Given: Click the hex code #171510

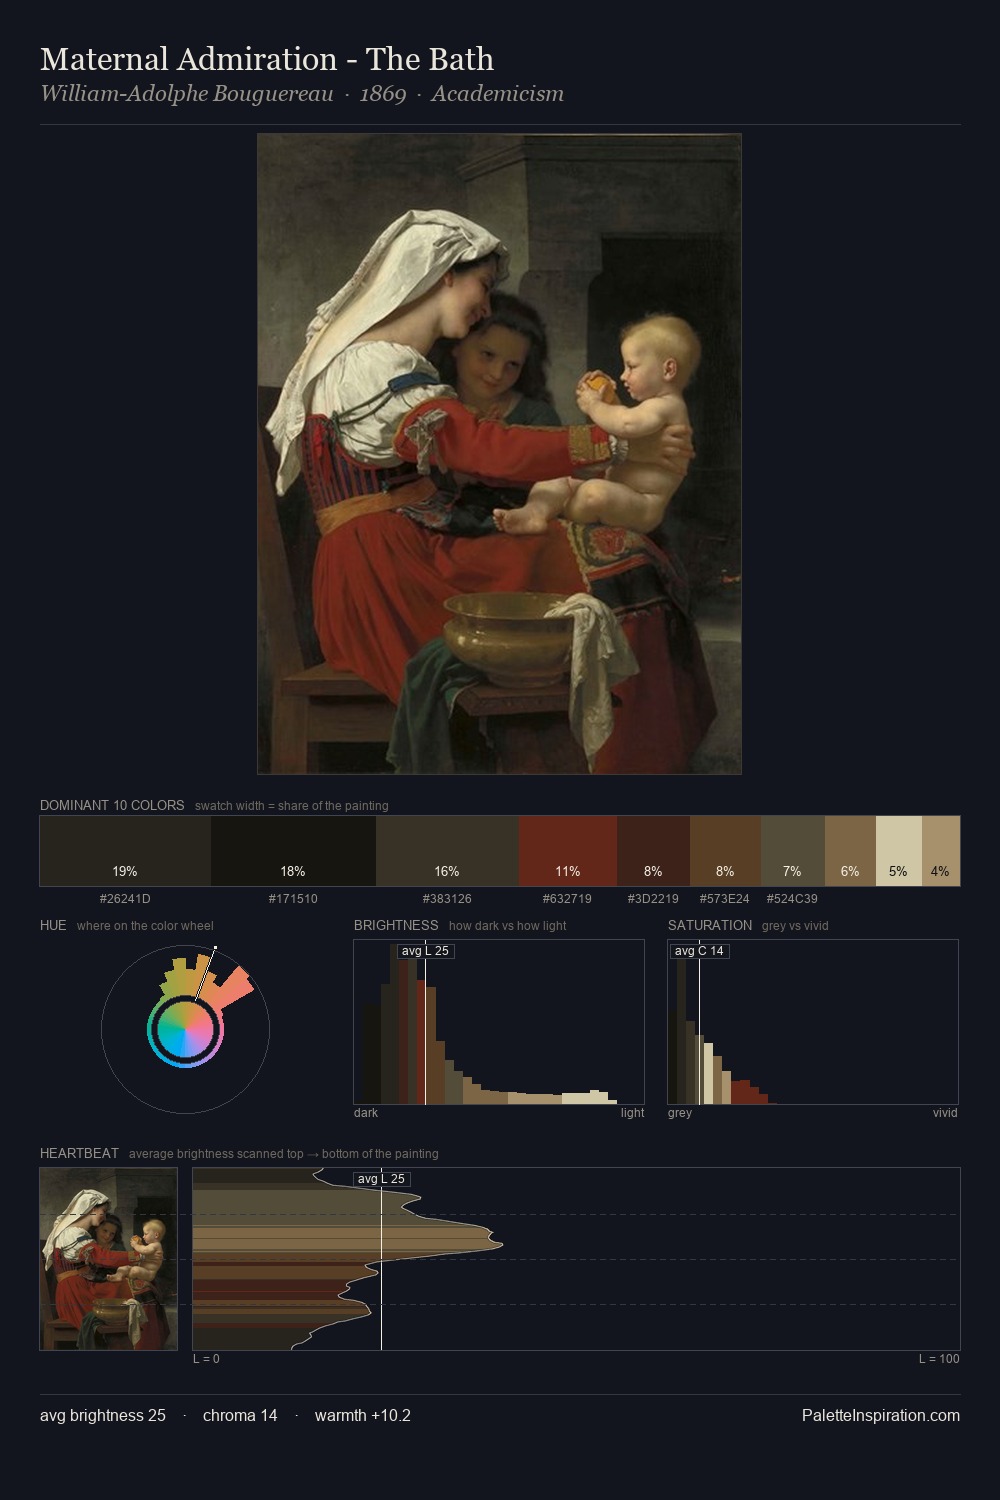Looking at the screenshot, I should coord(293,899).
